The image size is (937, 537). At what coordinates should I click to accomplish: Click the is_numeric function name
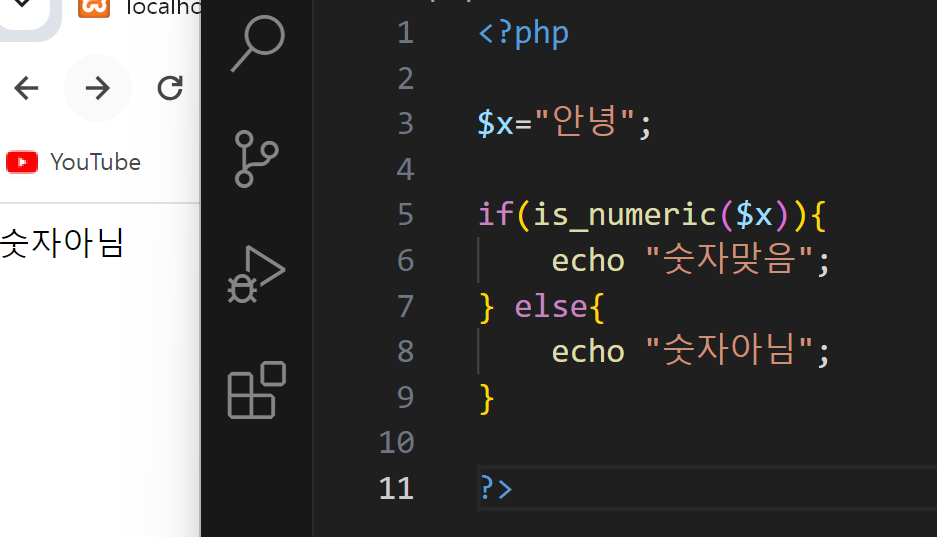[625, 214]
